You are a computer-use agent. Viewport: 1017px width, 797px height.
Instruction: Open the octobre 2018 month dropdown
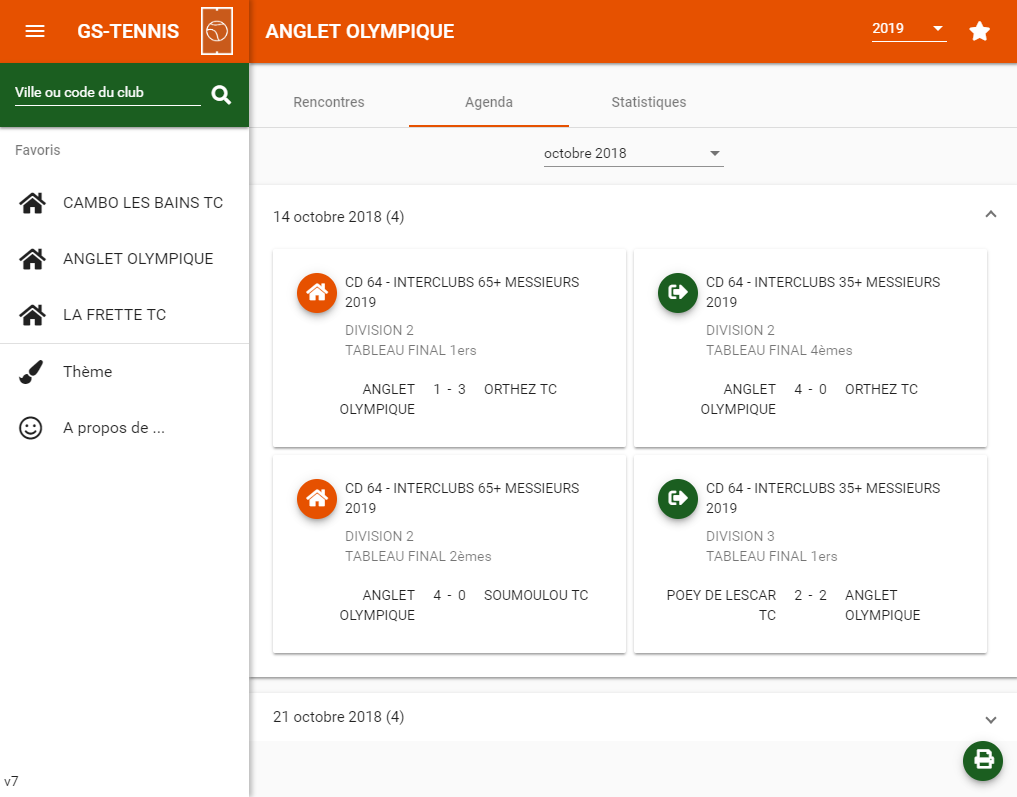[633, 154]
